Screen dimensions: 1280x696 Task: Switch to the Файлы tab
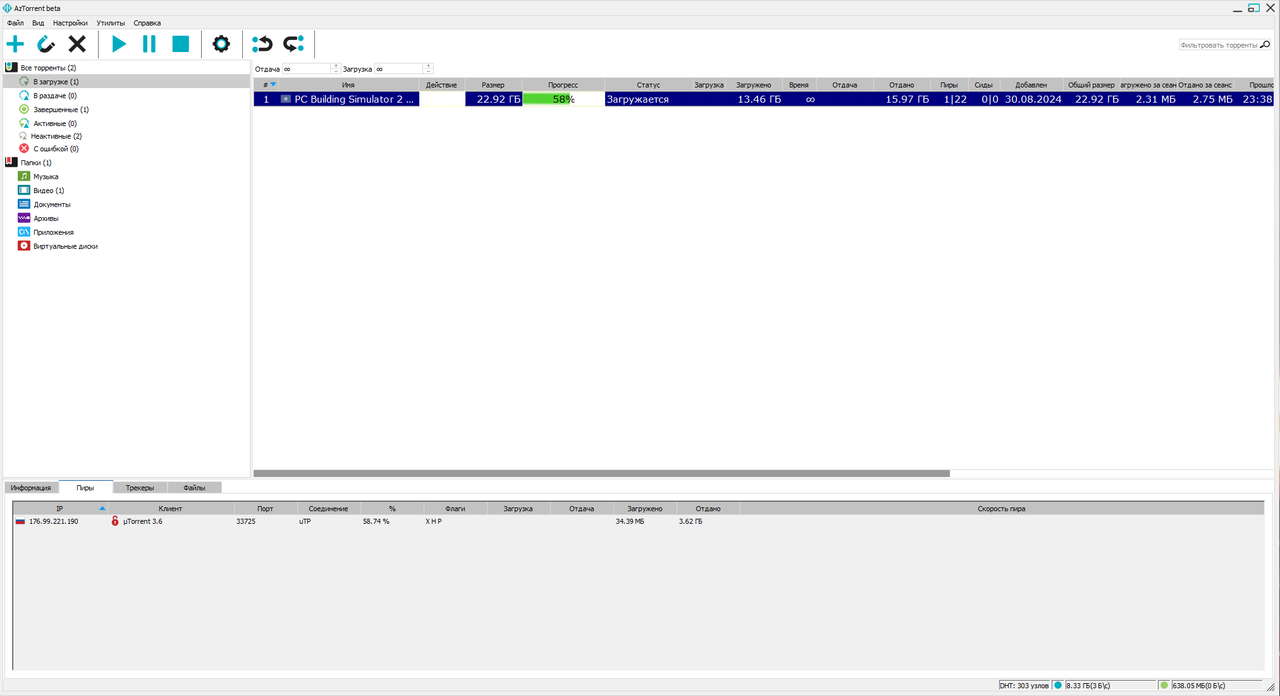point(194,488)
